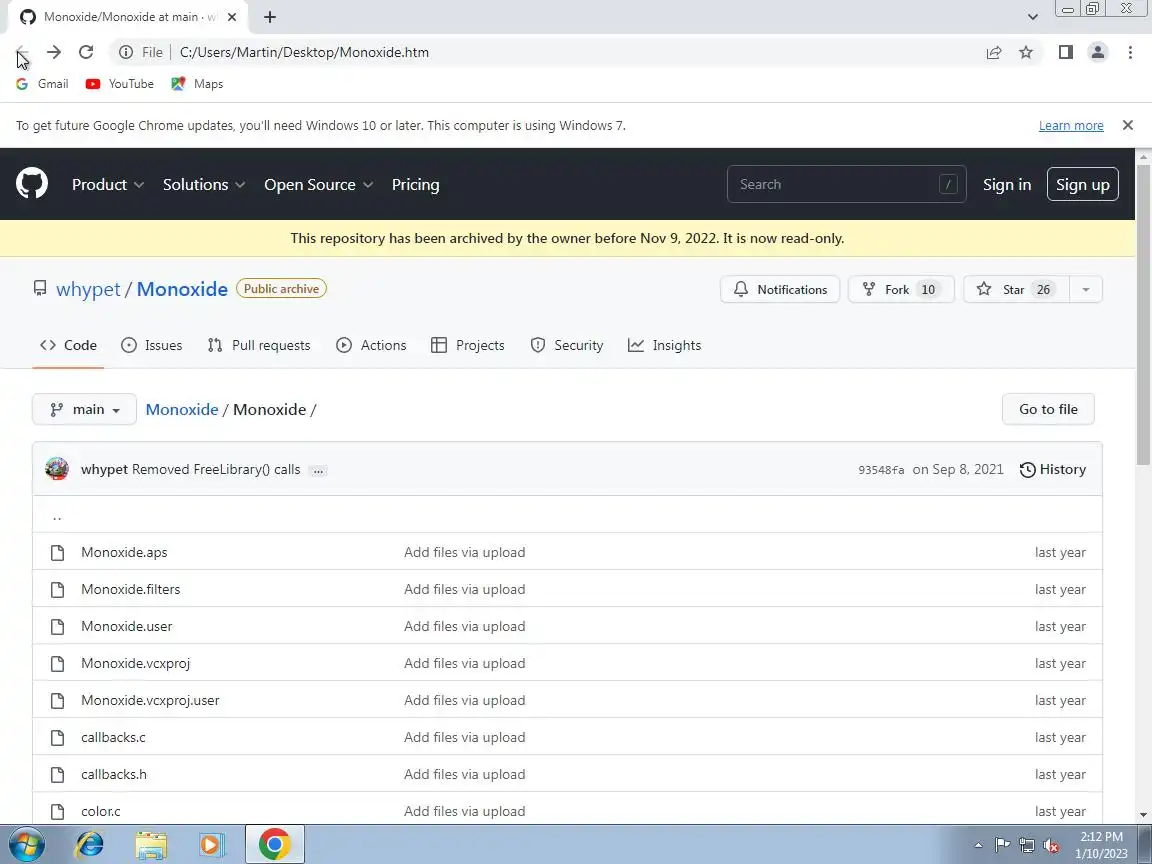Reload the page with refresh icon

86,52
